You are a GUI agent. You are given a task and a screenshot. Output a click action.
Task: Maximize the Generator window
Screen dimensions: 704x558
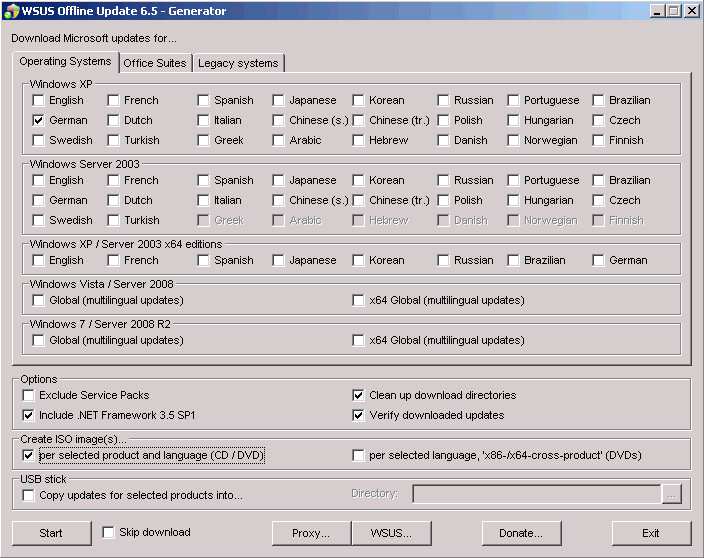pos(673,11)
